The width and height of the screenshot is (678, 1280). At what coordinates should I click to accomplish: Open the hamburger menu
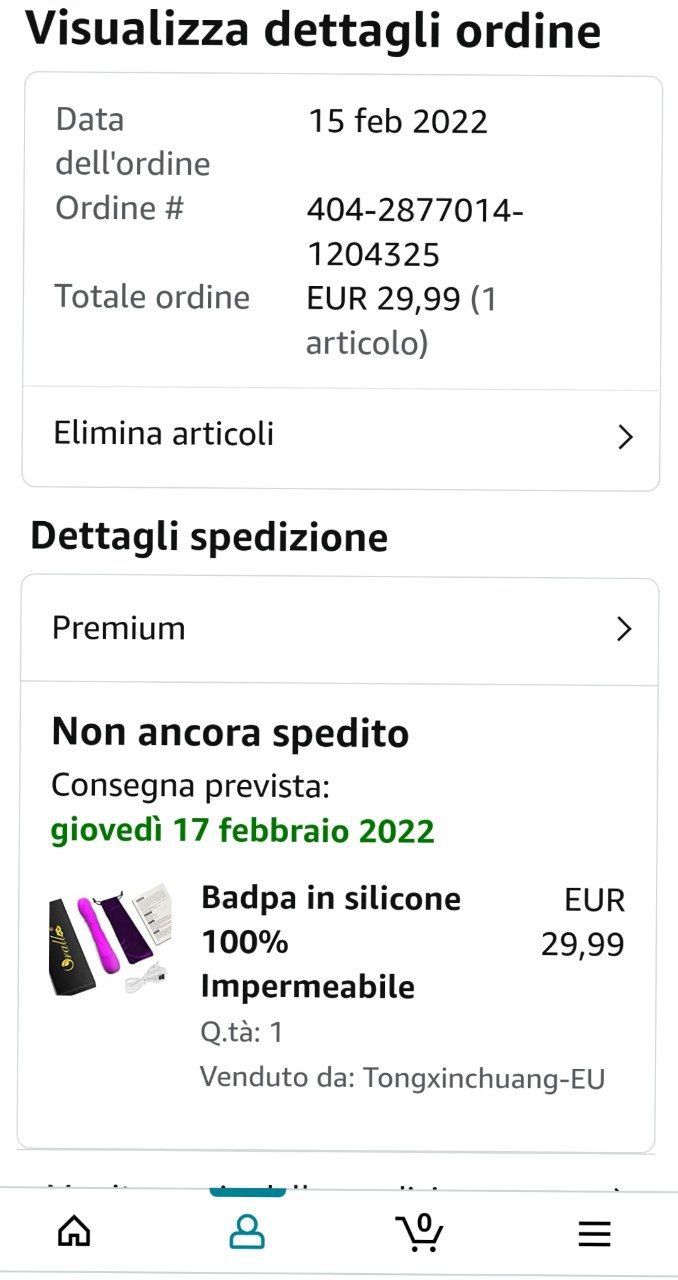594,1234
